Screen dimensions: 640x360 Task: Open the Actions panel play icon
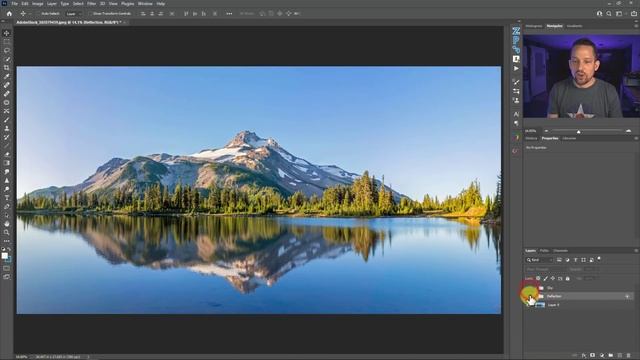click(x=516, y=69)
